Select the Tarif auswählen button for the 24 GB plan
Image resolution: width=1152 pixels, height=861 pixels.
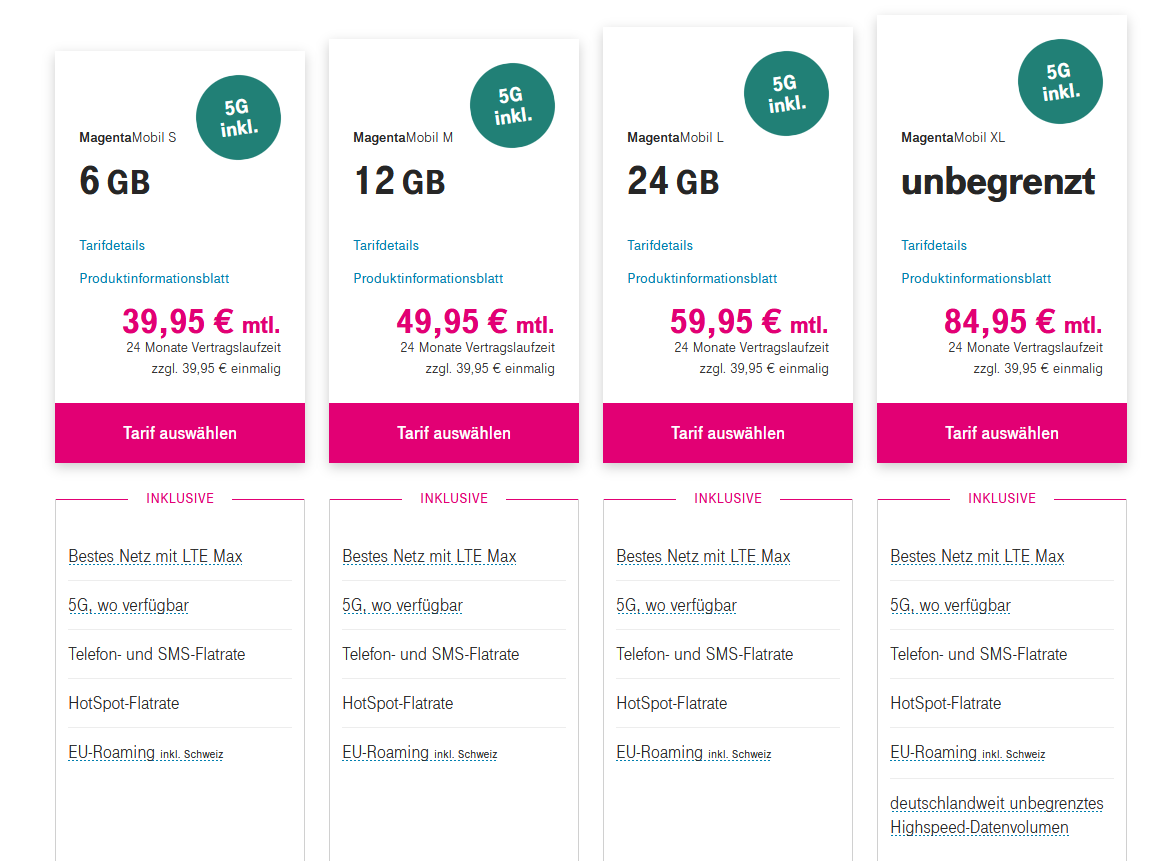728,433
